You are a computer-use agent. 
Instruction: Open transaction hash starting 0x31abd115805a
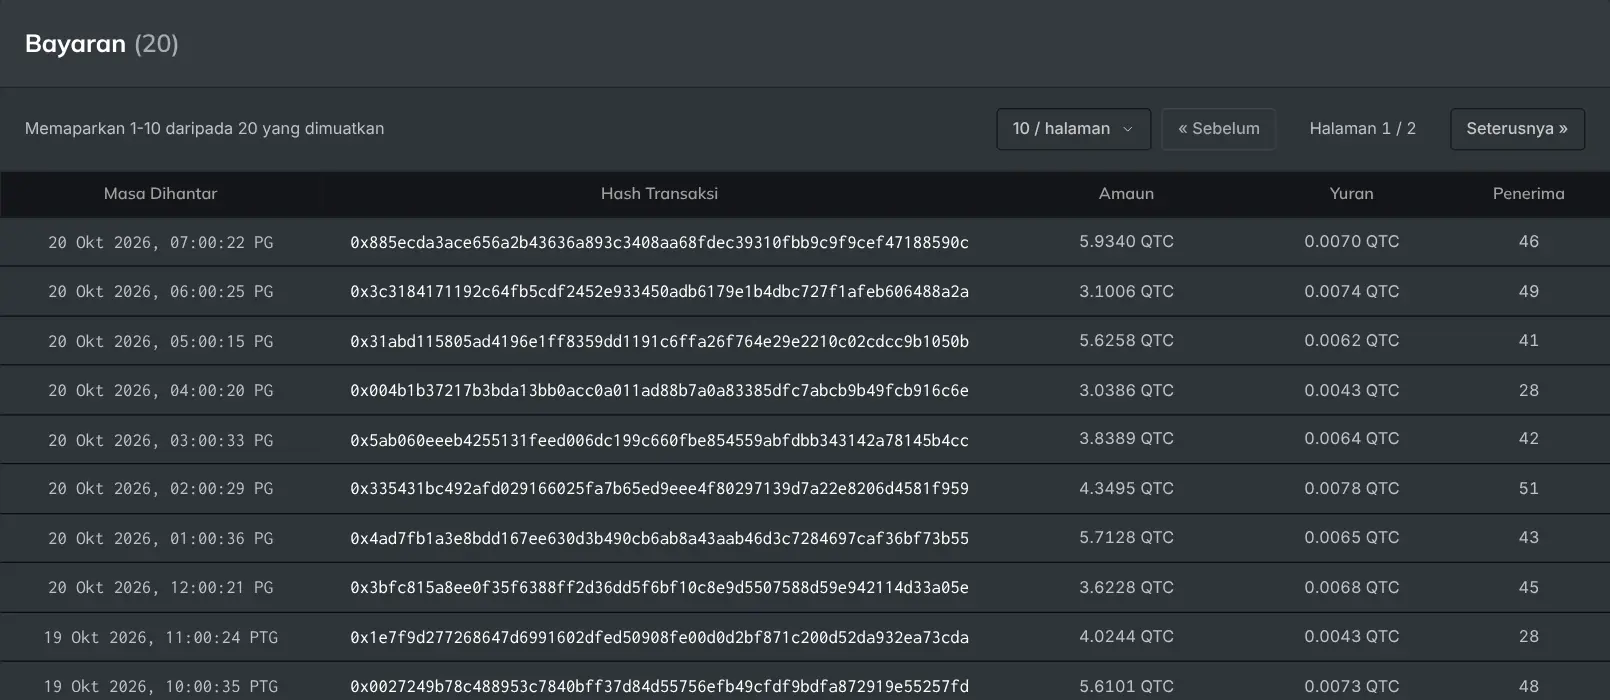point(659,341)
